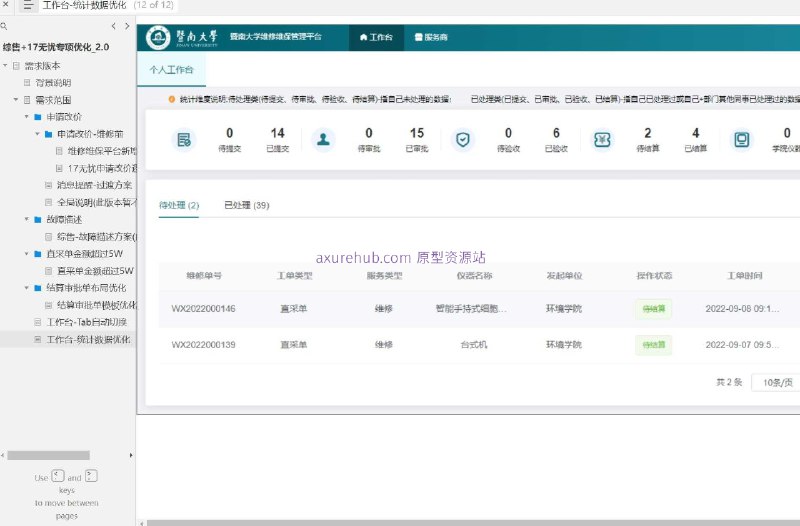This screenshot has height=526, width=800.
Task: Click the 已验收 6 statistic
Action: coord(556,139)
